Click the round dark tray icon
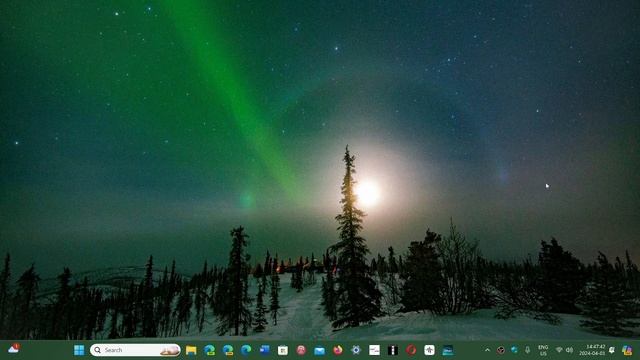 tap(501, 350)
